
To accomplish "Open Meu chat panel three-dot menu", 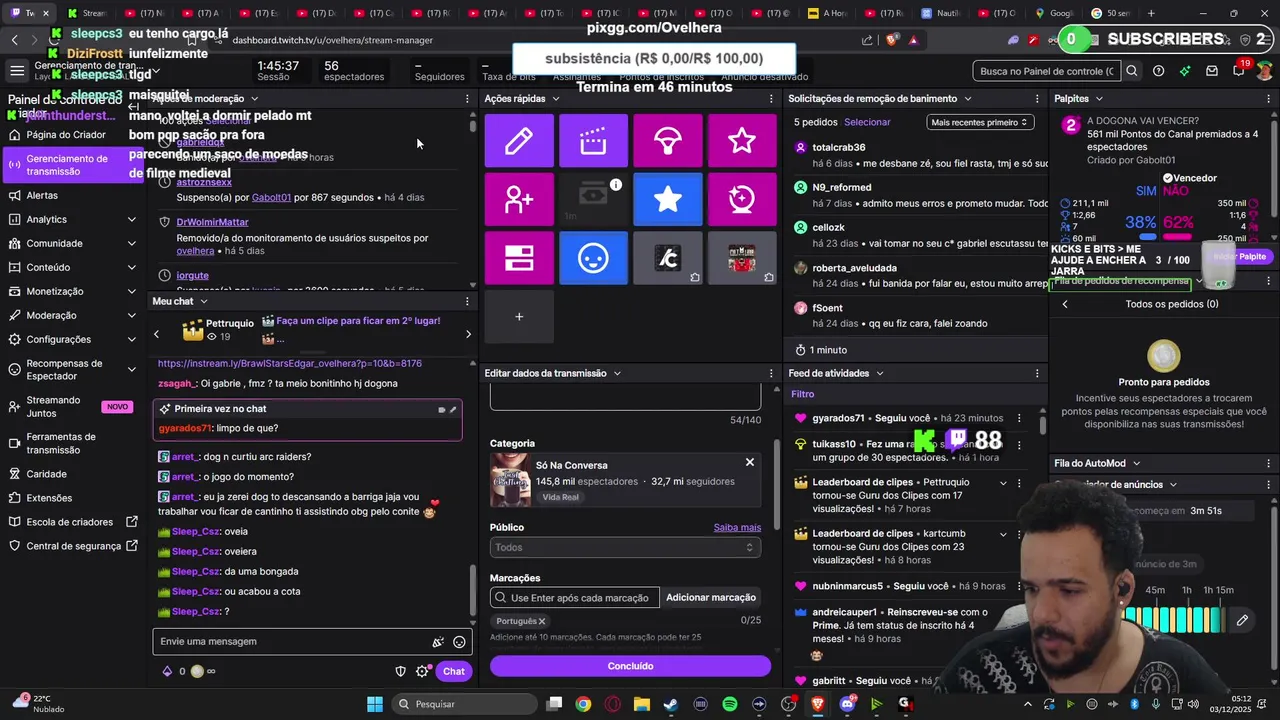I will [x=467, y=301].
